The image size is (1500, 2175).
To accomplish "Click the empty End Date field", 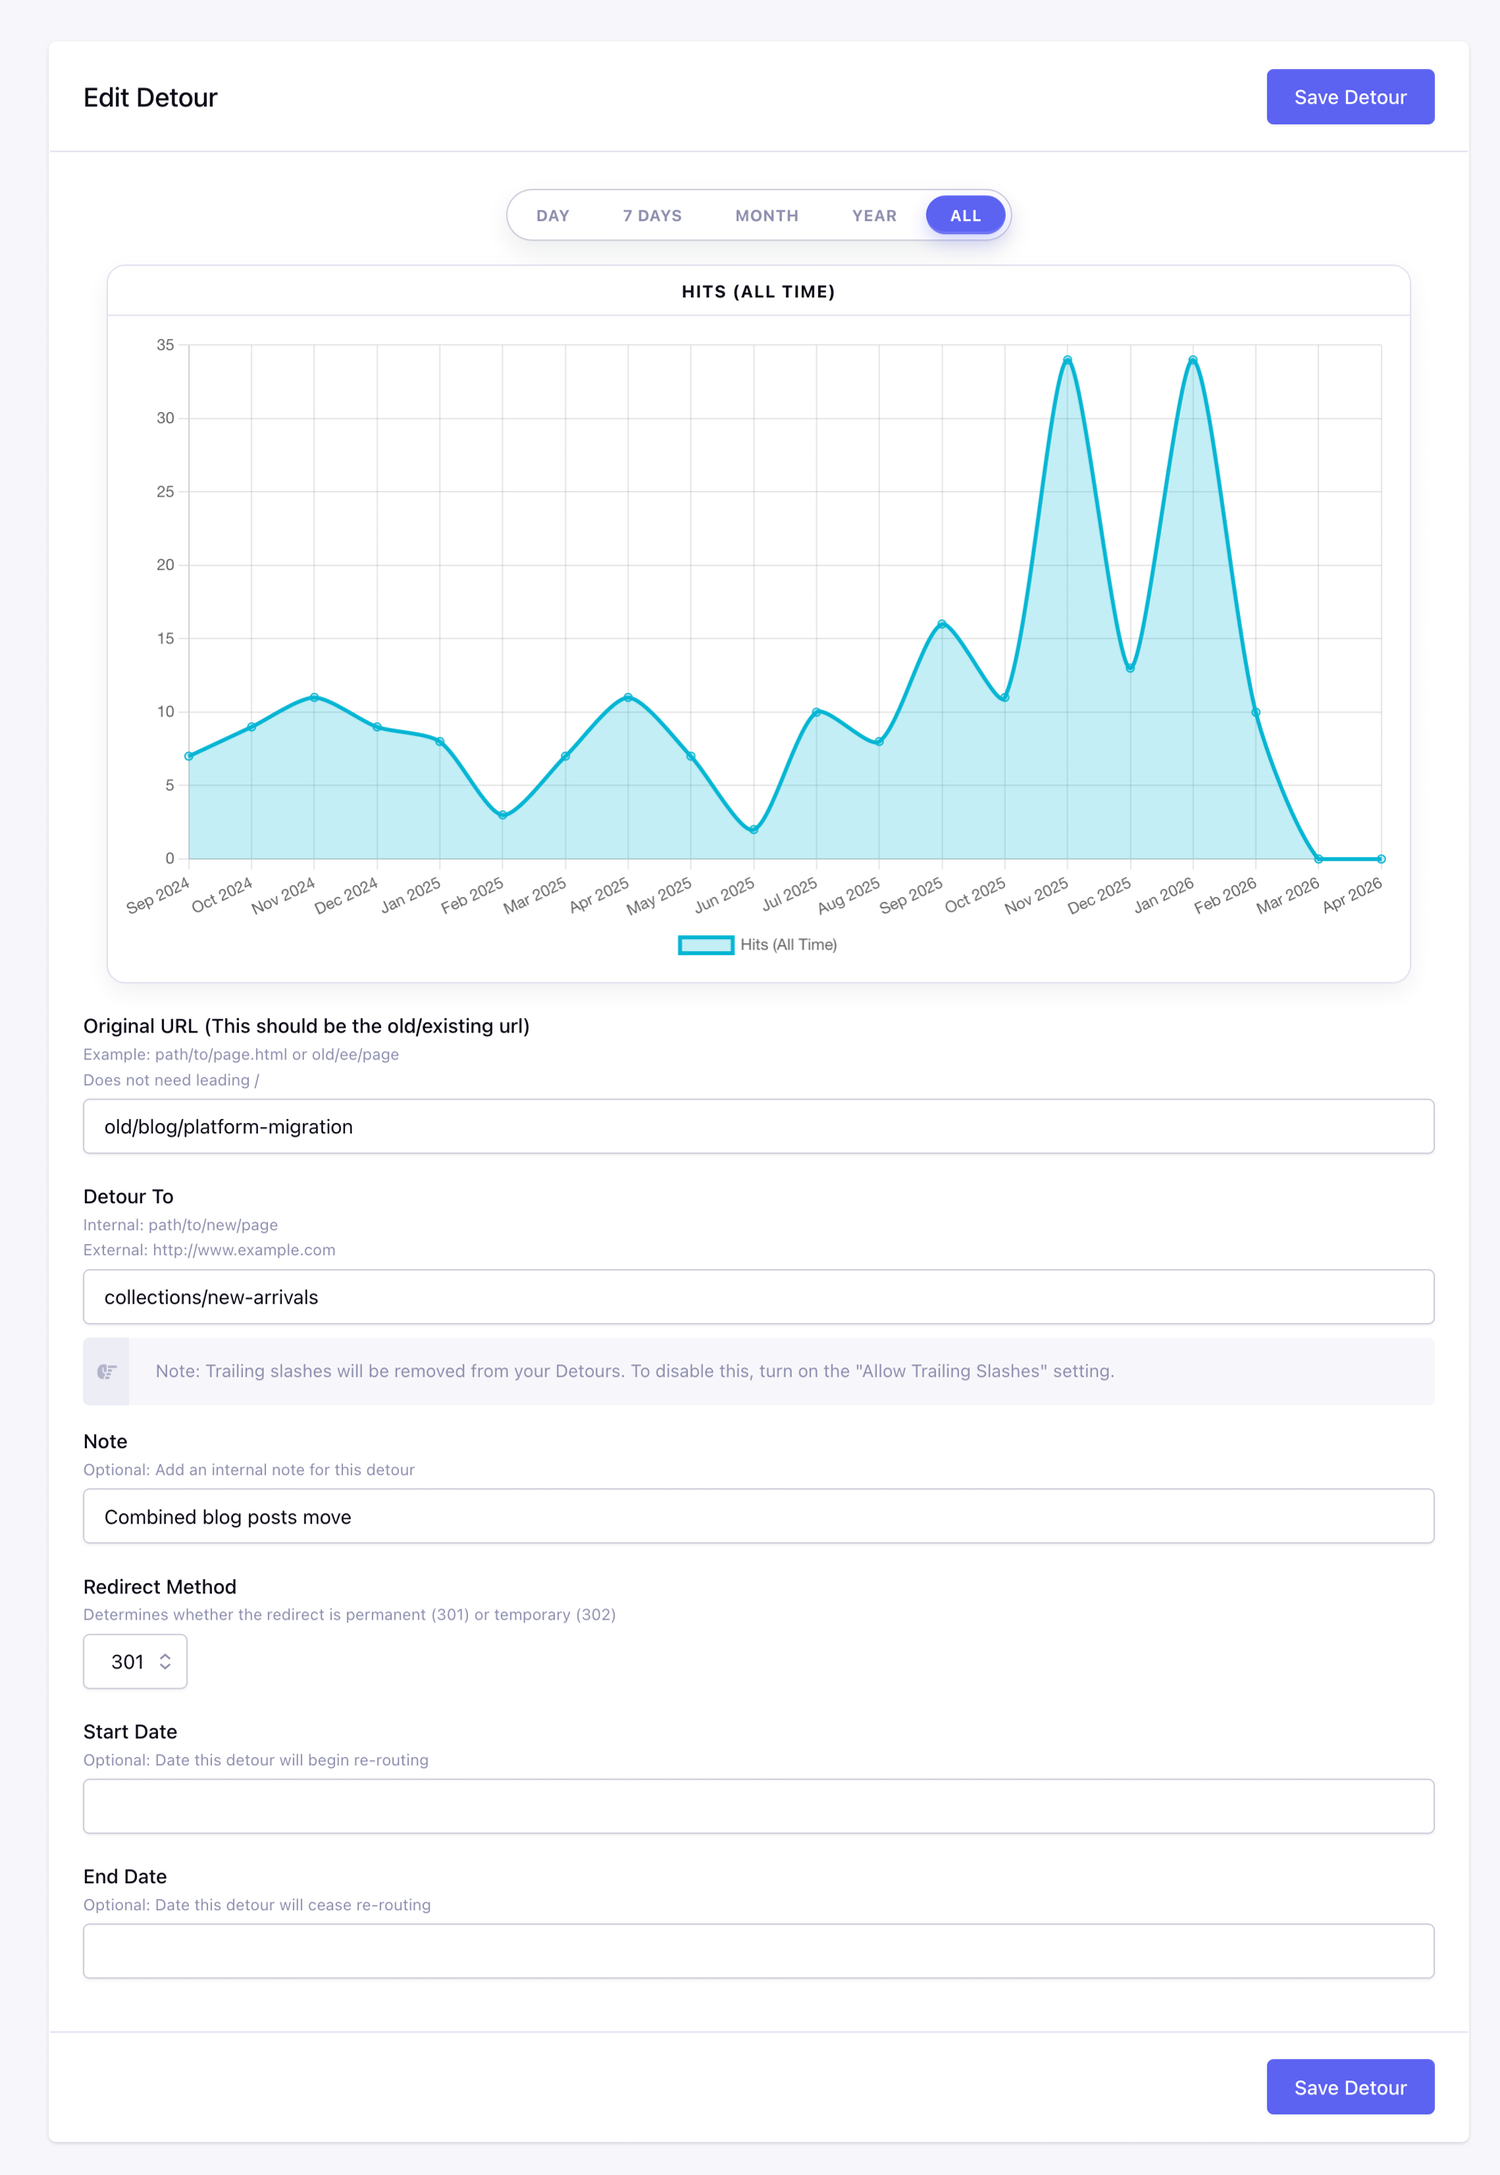I will (758, 1951).
